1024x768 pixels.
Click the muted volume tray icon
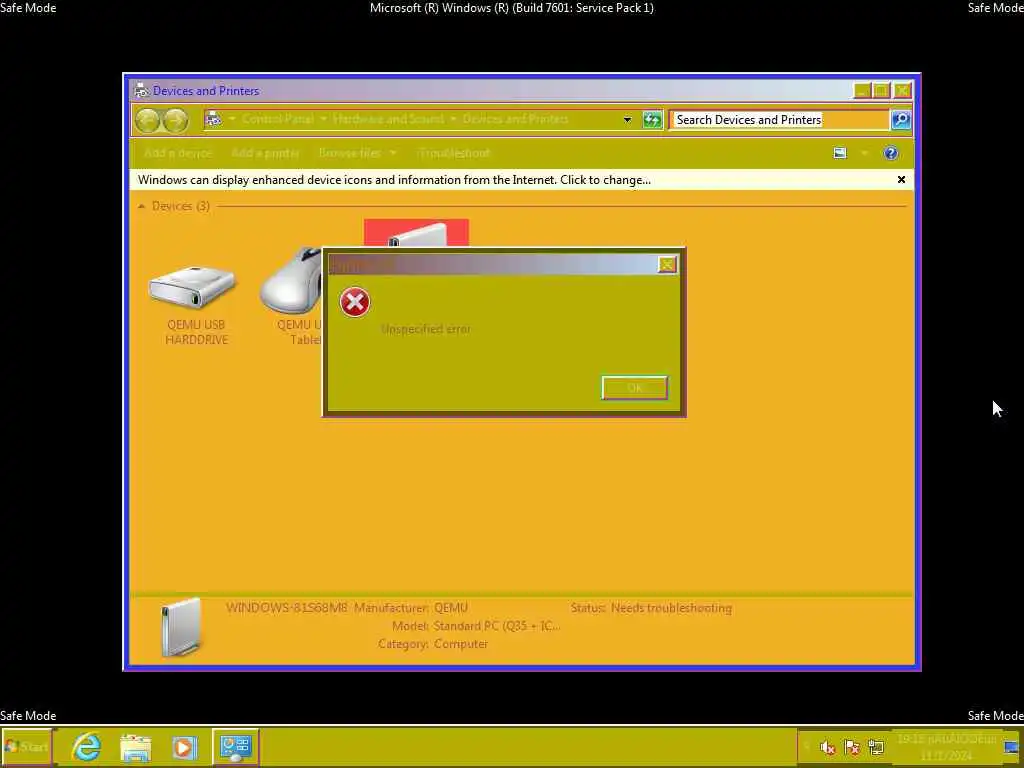click(827, 748)
